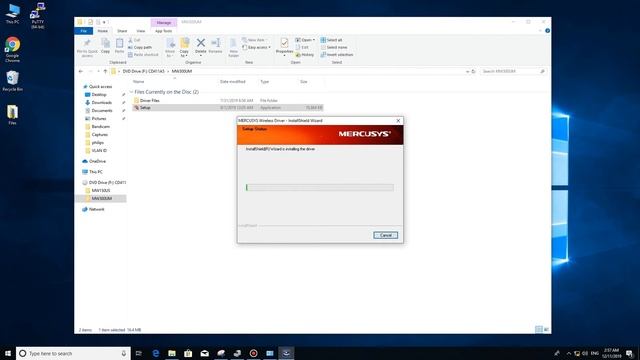Open This PC in navigation pane
The height and width of the screenshot is (360, 640).
(96, 172)
